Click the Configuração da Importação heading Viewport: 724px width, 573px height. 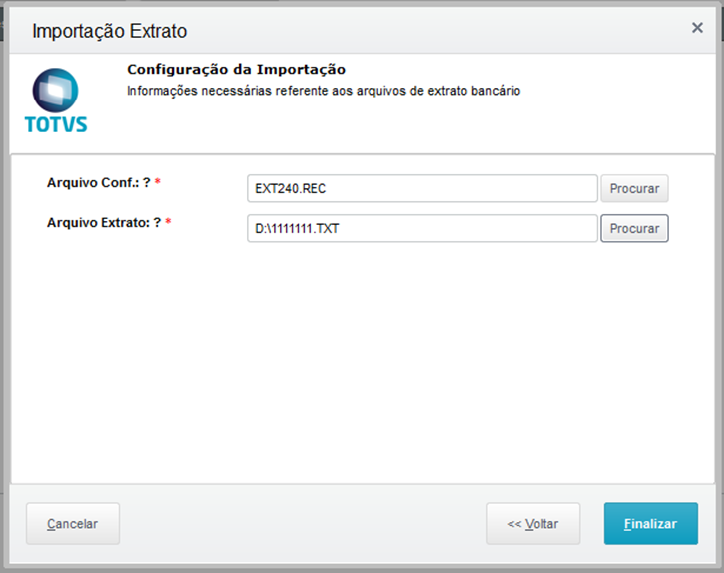[x=236, y=70]
